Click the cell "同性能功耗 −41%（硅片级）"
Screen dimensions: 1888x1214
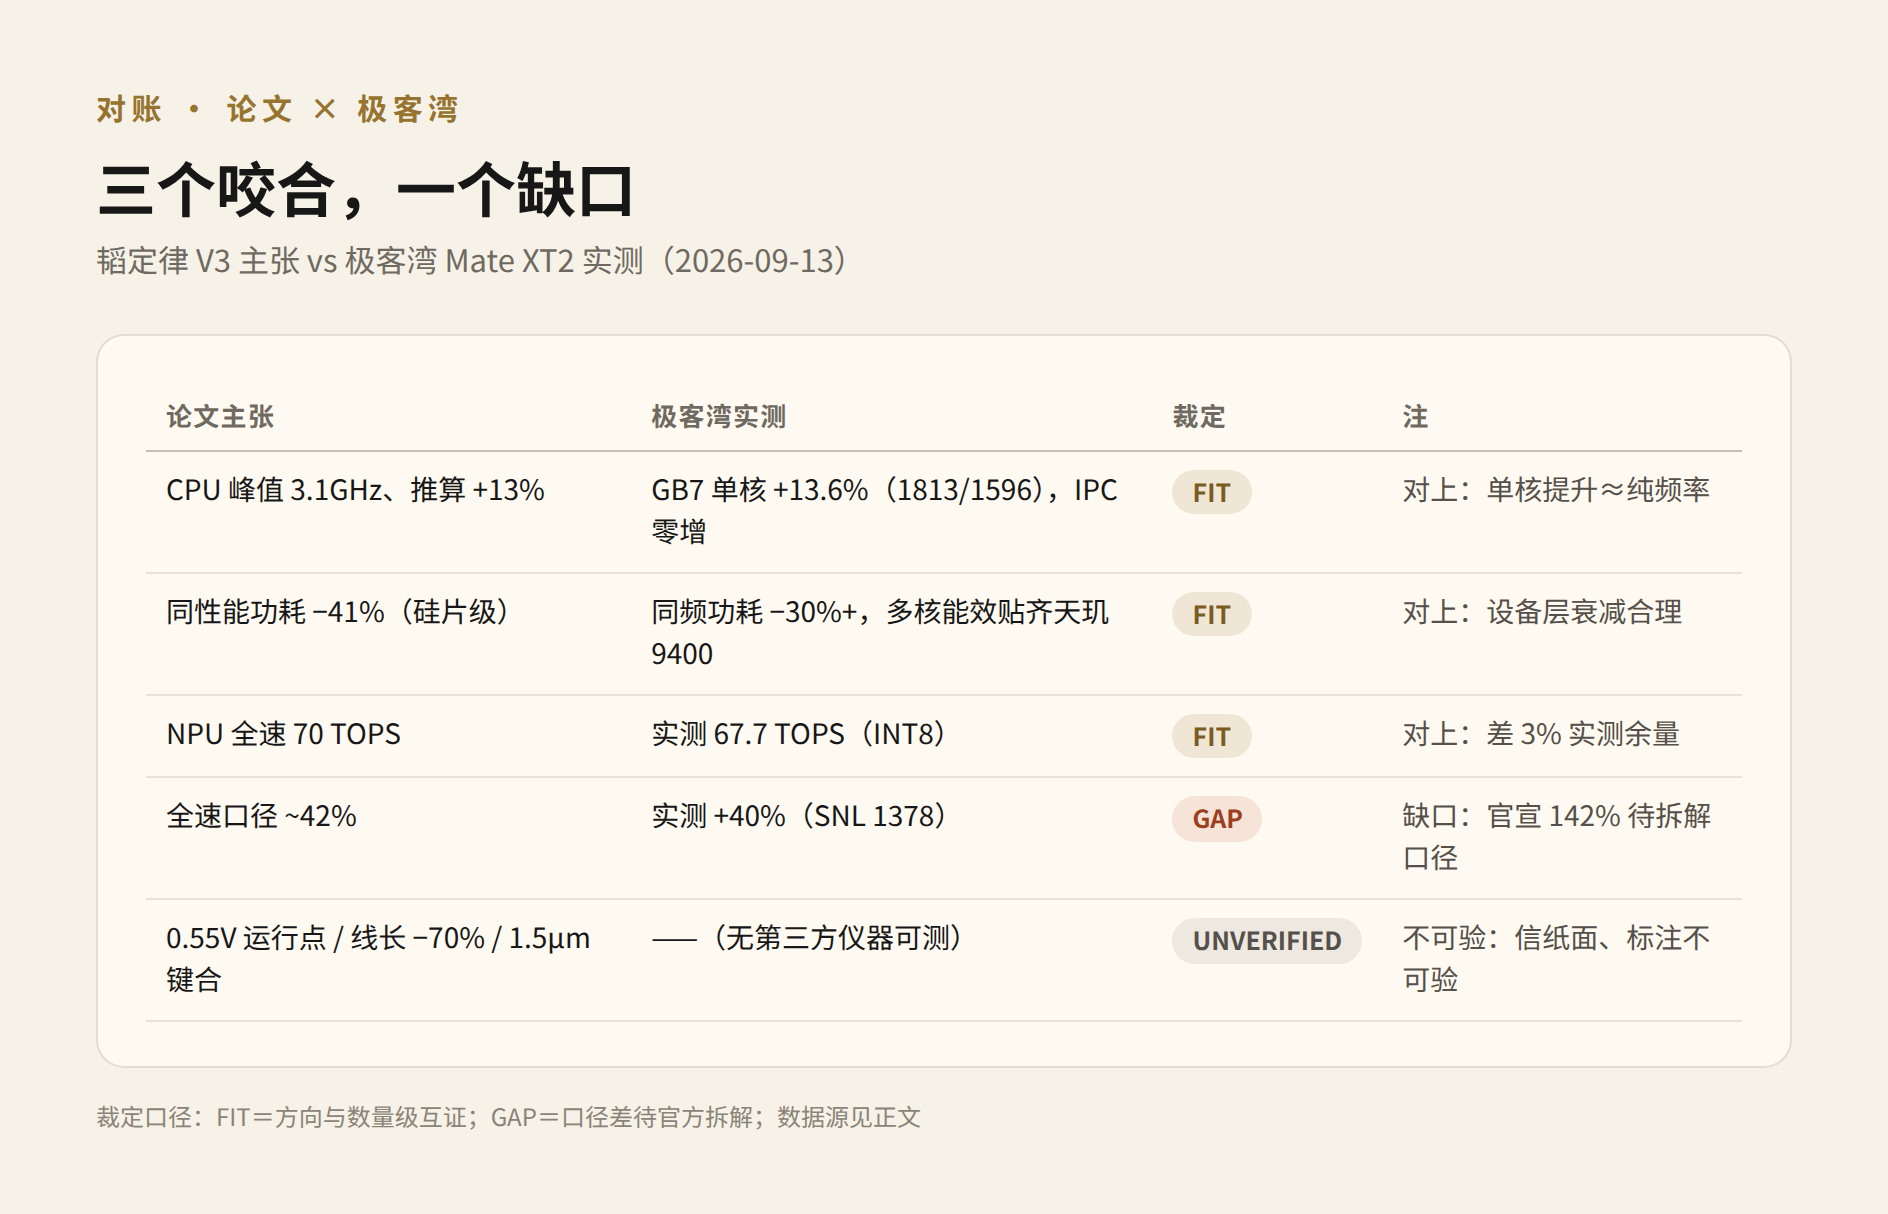338,612
